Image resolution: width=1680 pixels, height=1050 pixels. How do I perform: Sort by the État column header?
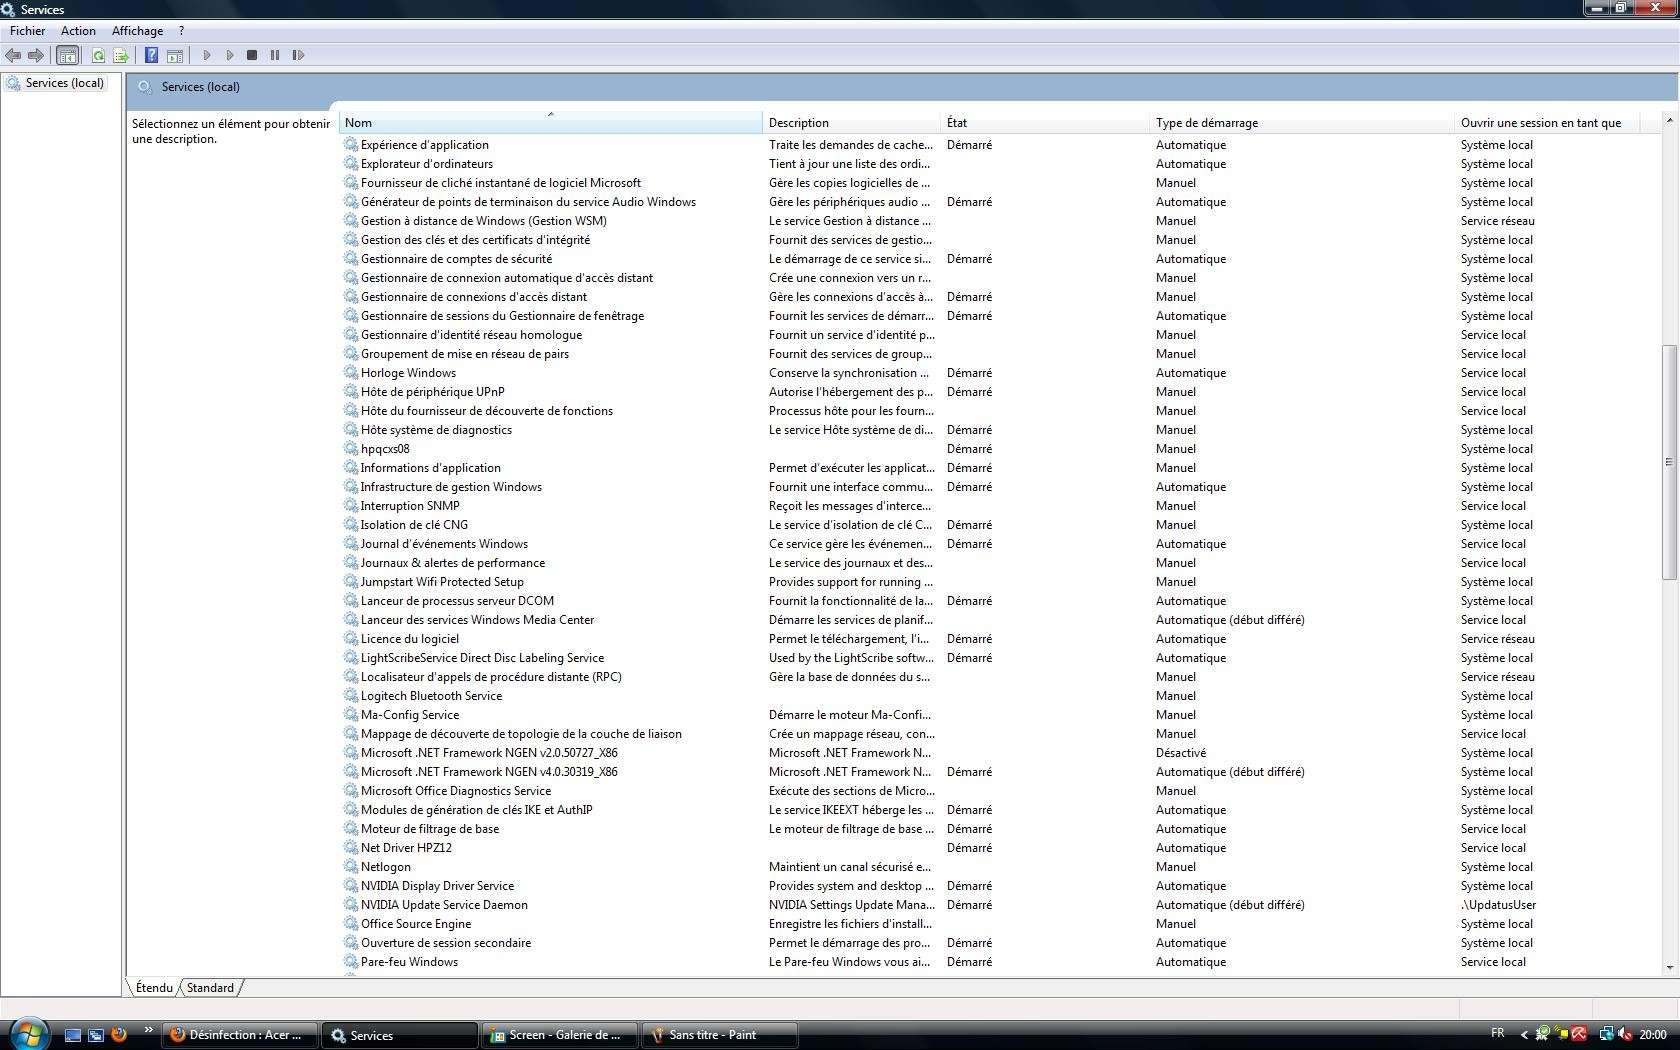tap(1046, 123)
